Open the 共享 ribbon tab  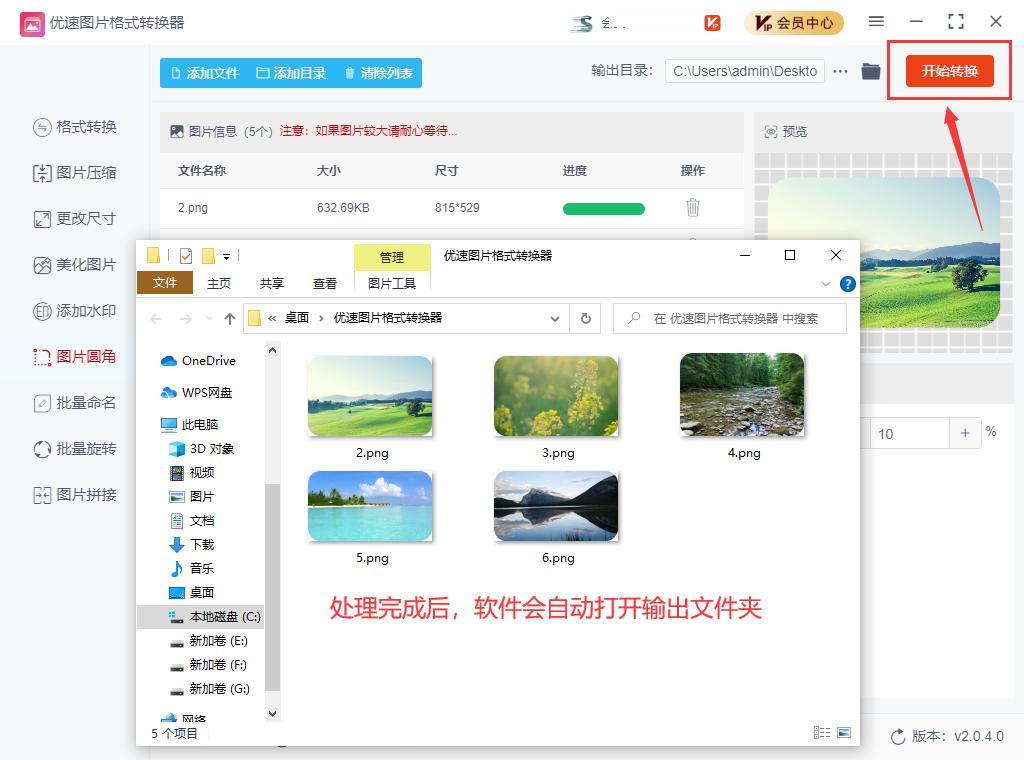point(272,283)
